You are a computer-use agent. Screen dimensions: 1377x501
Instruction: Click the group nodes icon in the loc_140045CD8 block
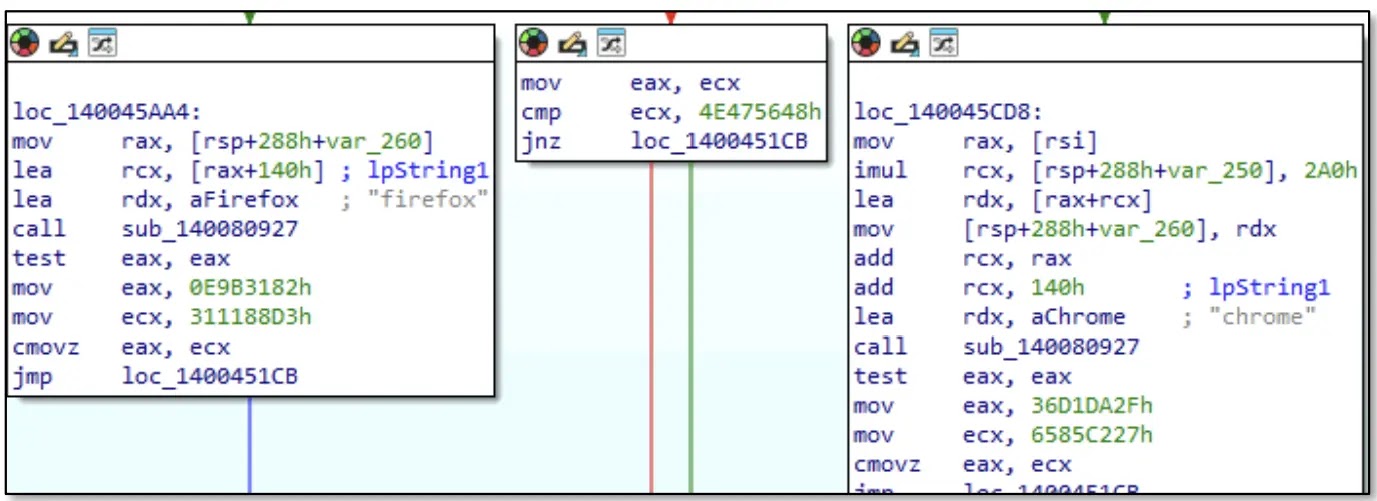pyautogui.click(x=942, y=42)
